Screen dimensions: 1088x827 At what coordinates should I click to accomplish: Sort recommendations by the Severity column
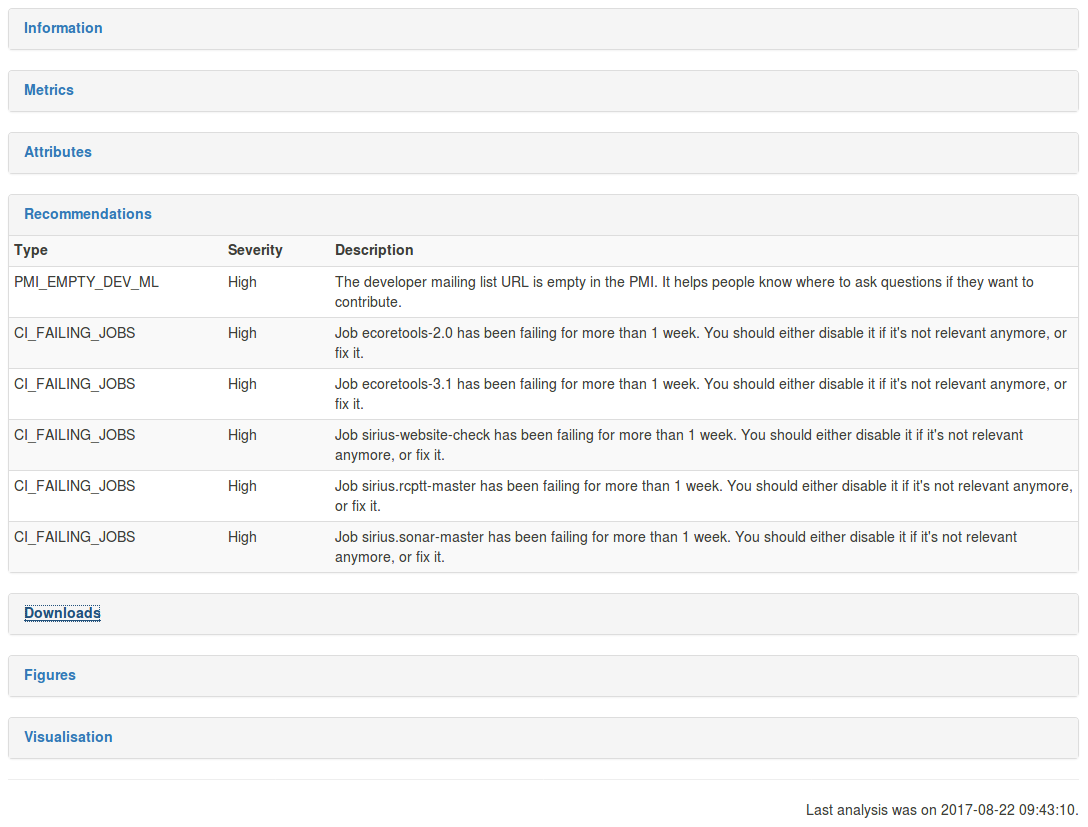coord(255,250)
